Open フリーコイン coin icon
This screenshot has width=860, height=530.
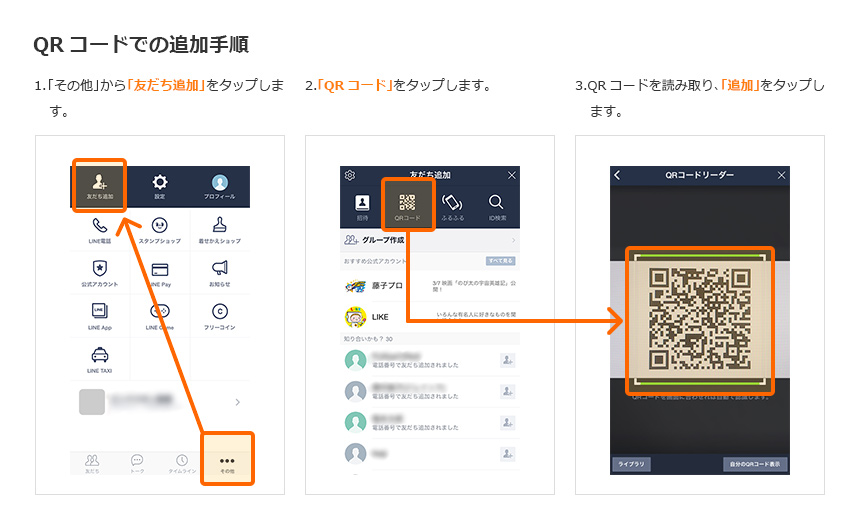pyautogui.click(x=219, y=317)
